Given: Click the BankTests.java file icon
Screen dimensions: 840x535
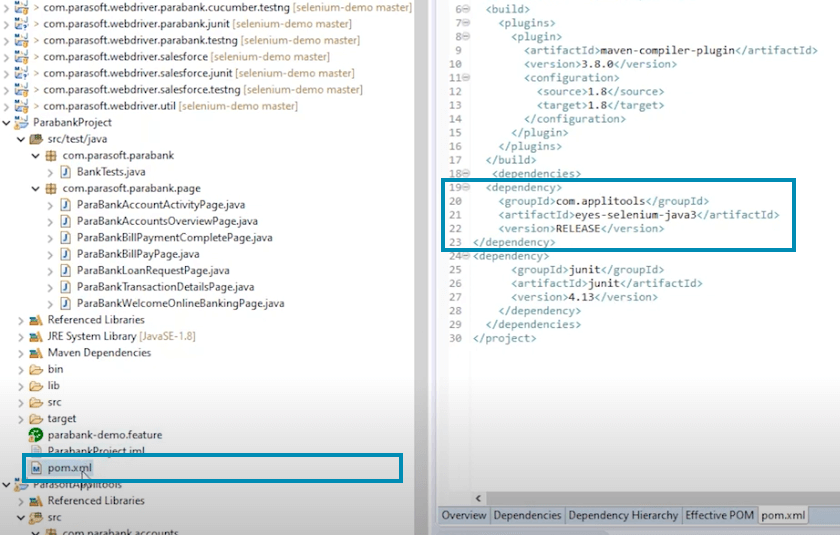Looking at the screenshot, I should tap(66, 172).
